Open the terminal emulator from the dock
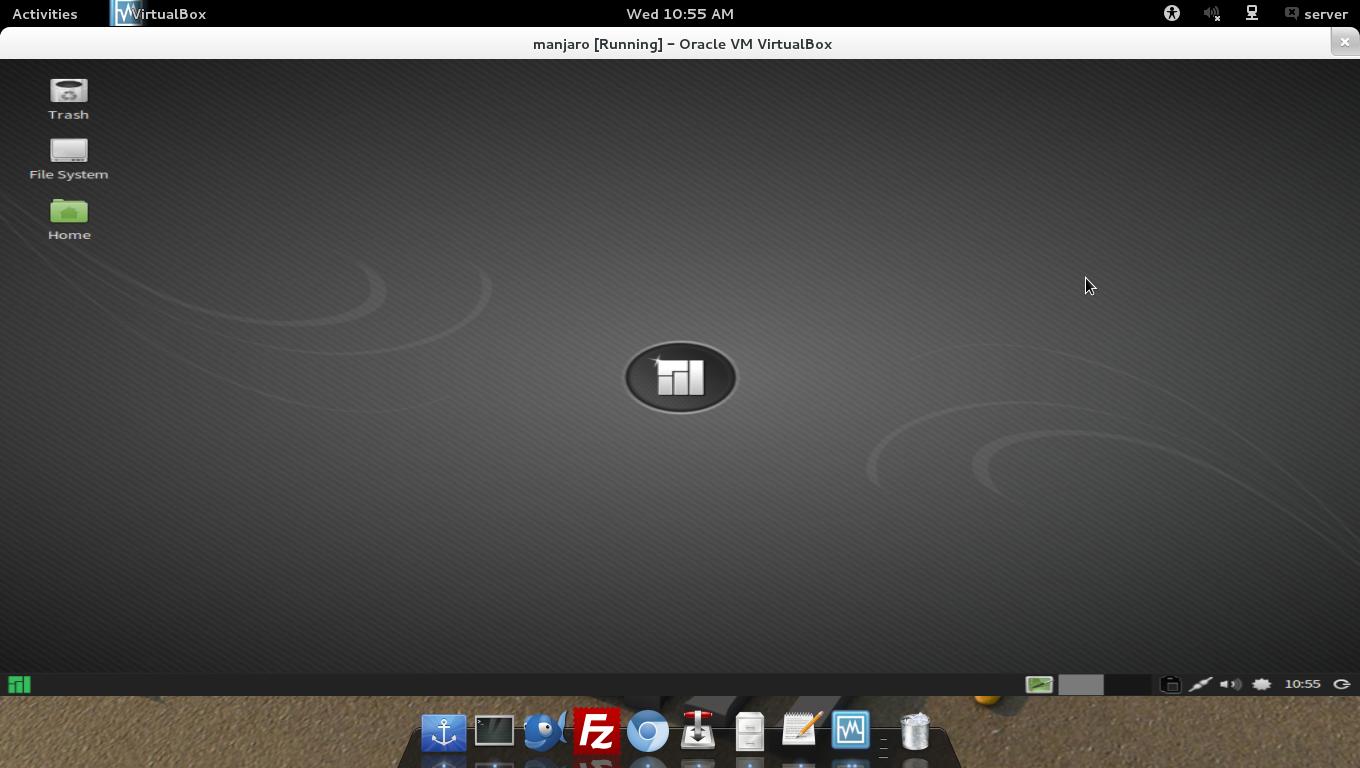Image resolution: width=1360 pixels, height=768 pixels. click(x=494, y=731)
